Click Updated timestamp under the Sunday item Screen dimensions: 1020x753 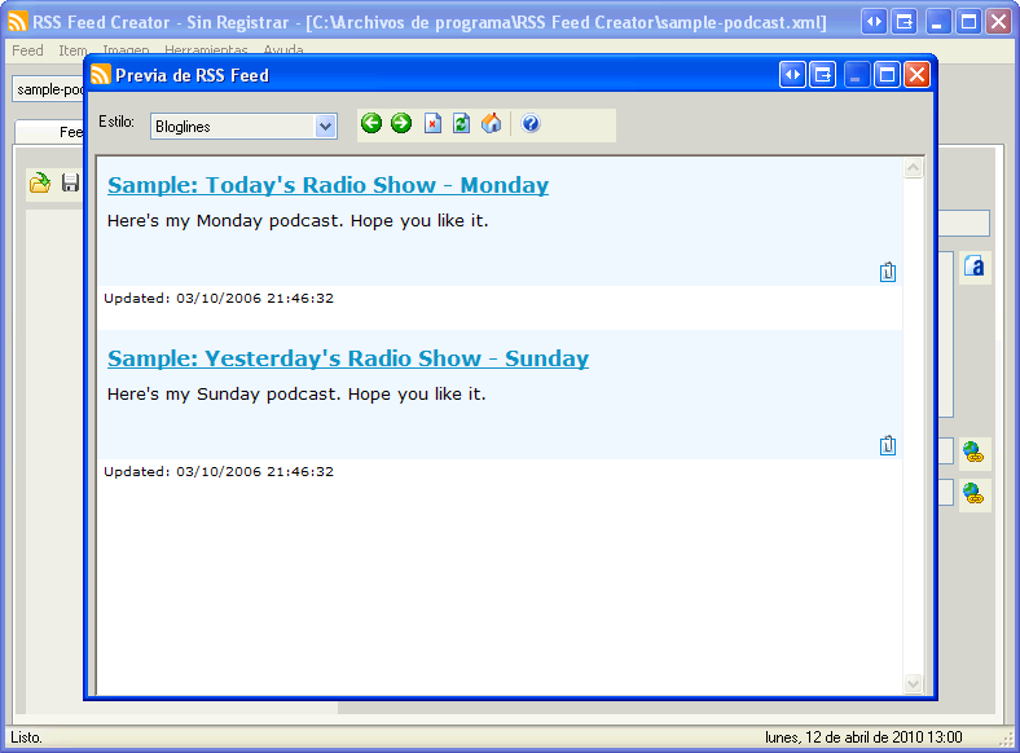219,472
